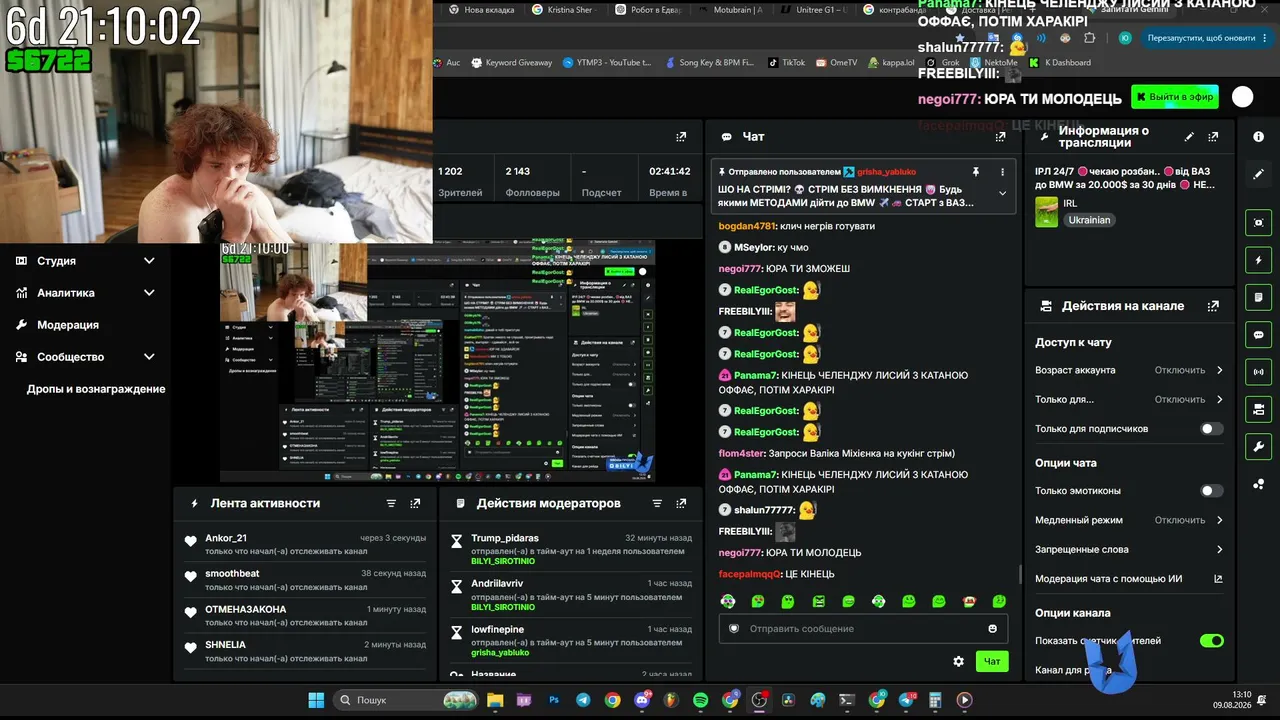This screenshot has height=720, width=1280.
Task: Filter the Лента активности feed
Action: (391, 504)
